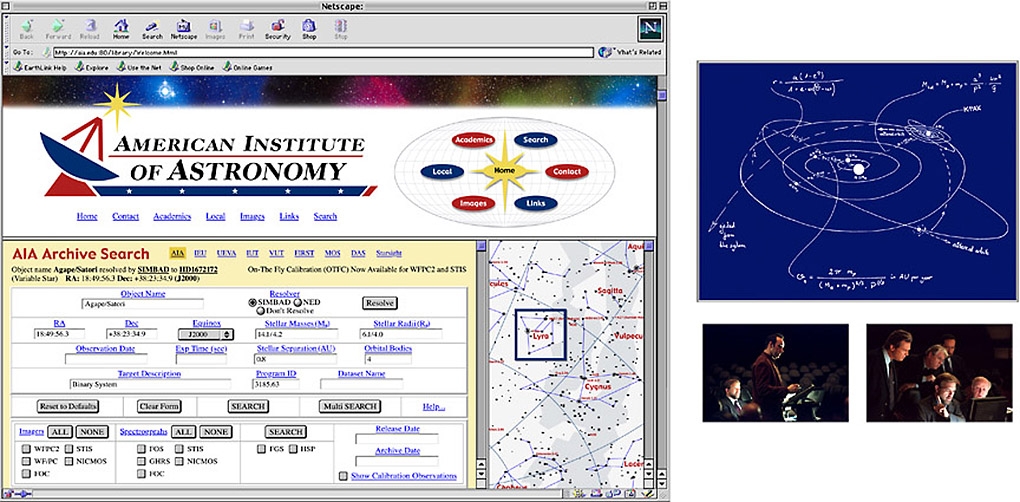Image resolution: width=1020 pixels, height=502 pixels.
Task: Select the SIMBAD resolver radio button
Action: pos(252,302)
